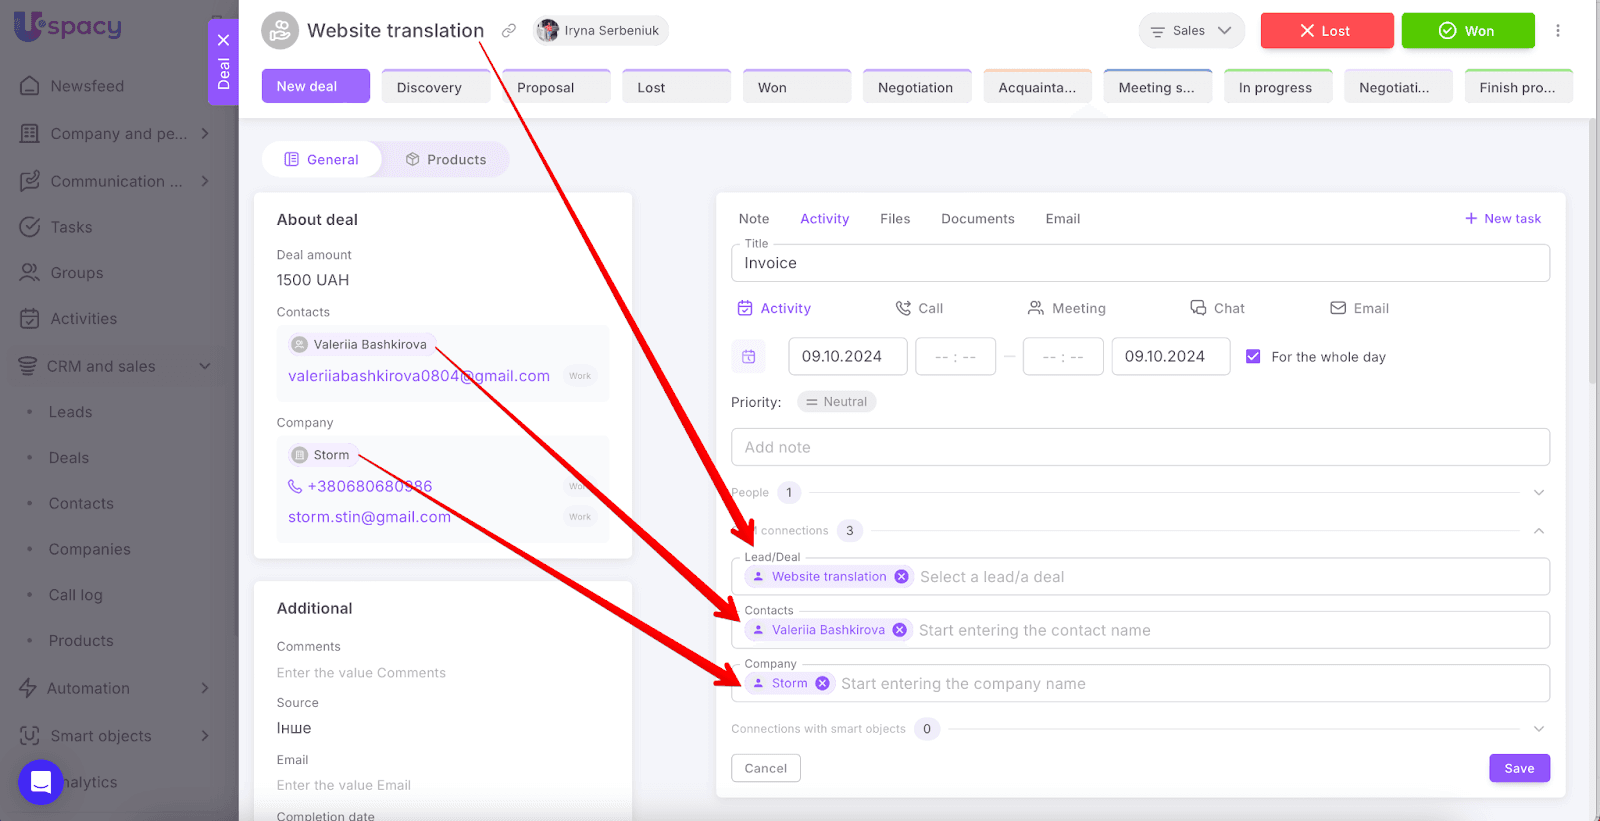
Task: Open the Files tab
Action: [x=895, y=219]
